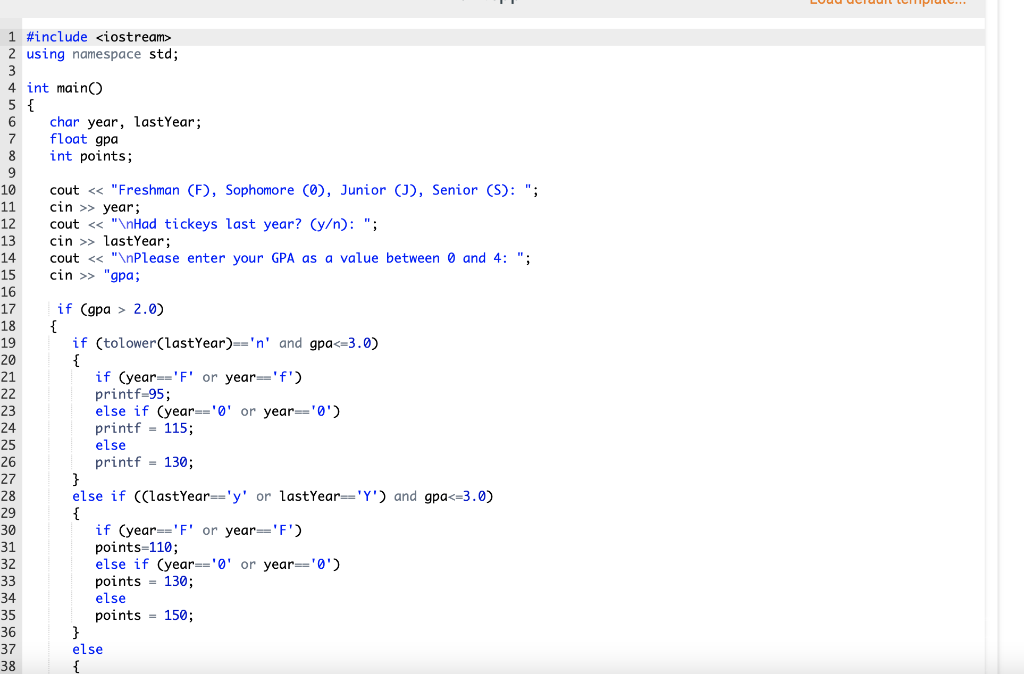Click line number 34 in the gutter
This screenshot has width=1024, height=674.
8,598
